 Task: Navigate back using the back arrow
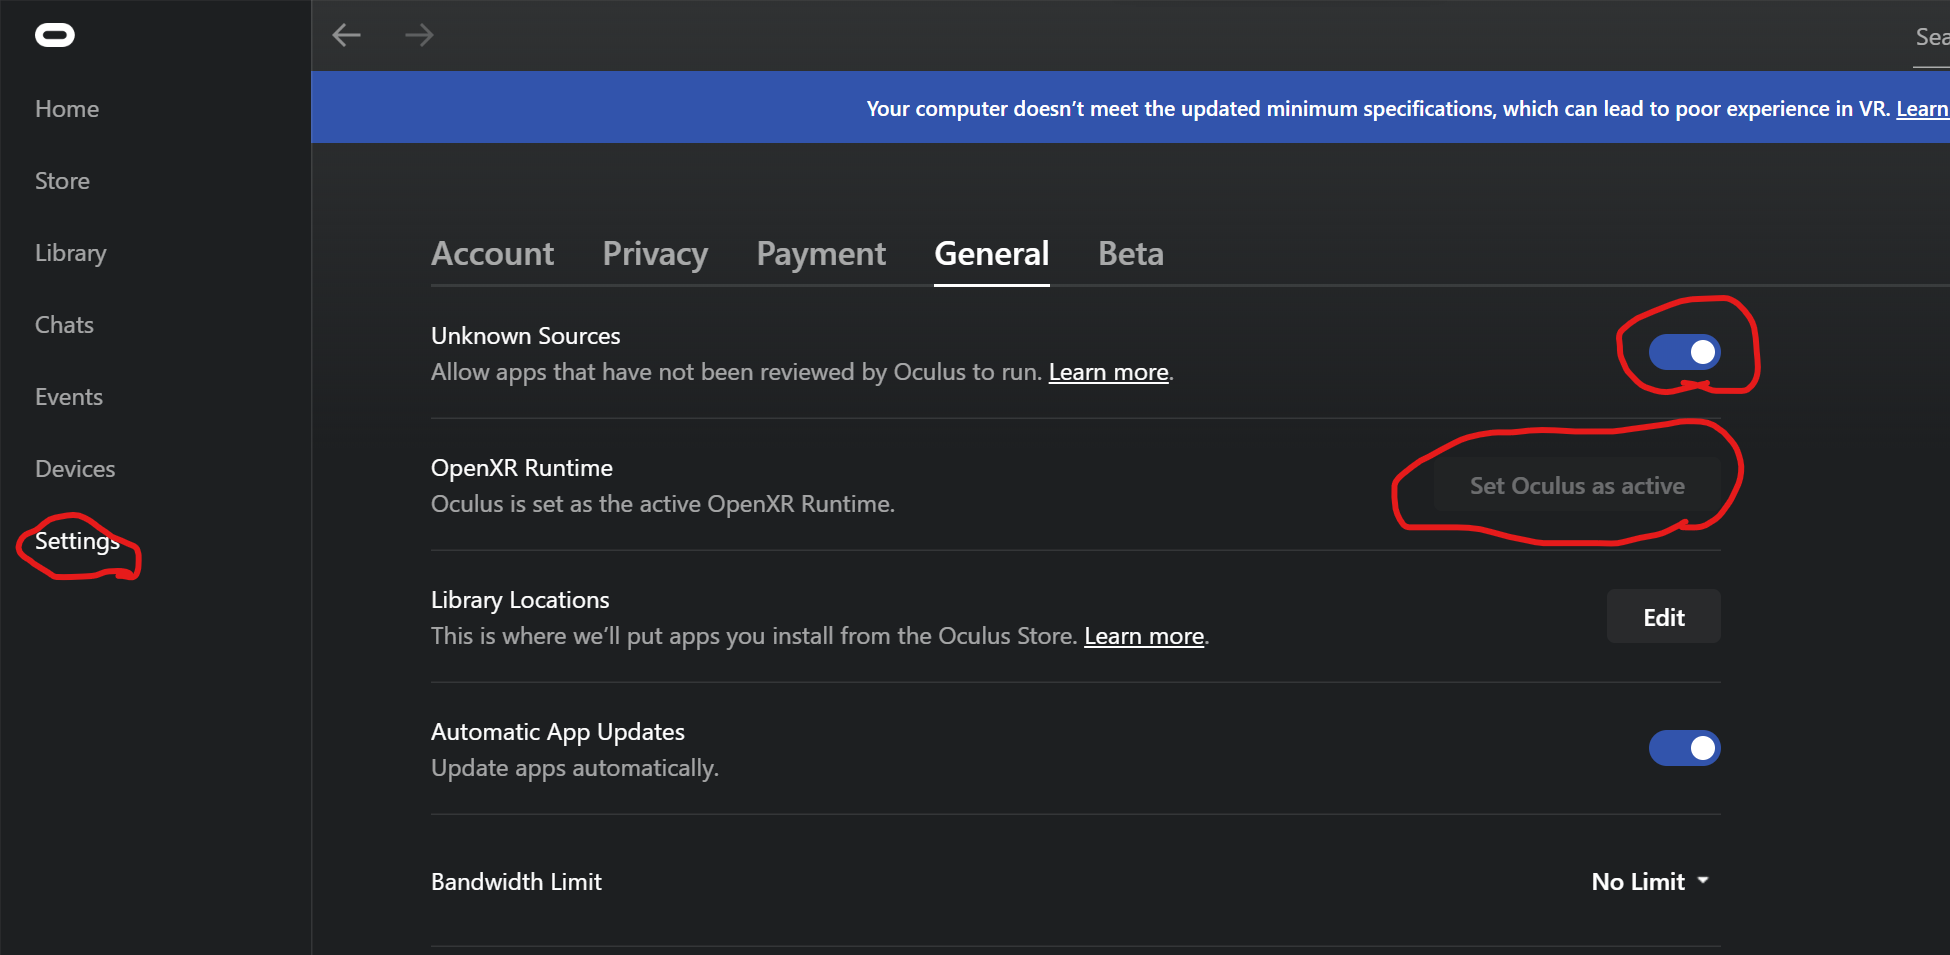pyautogui.click(x=346, y=34)
